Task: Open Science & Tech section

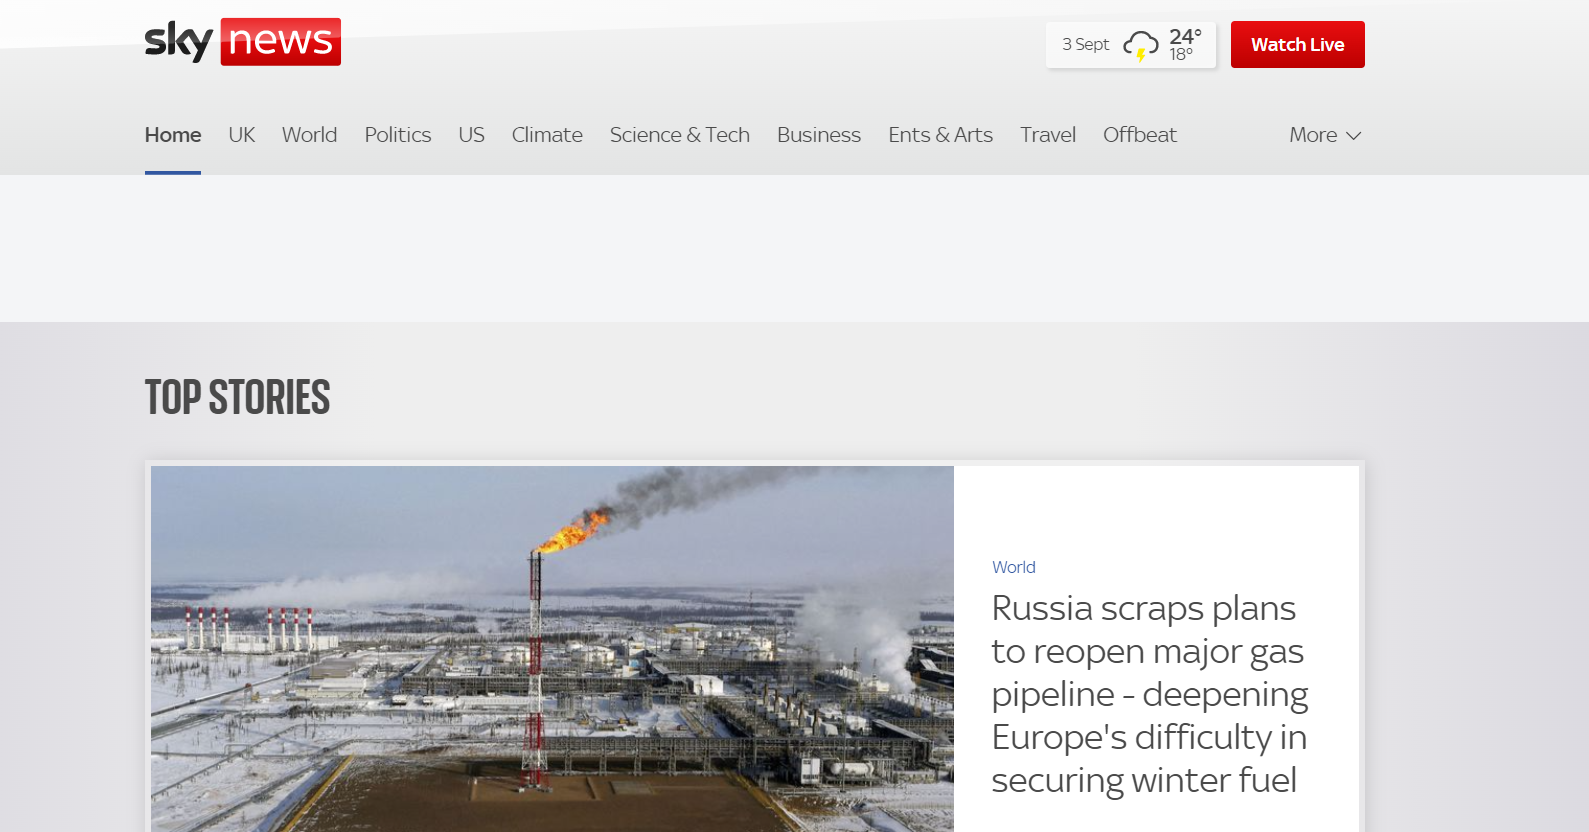Action: point(680,135)
